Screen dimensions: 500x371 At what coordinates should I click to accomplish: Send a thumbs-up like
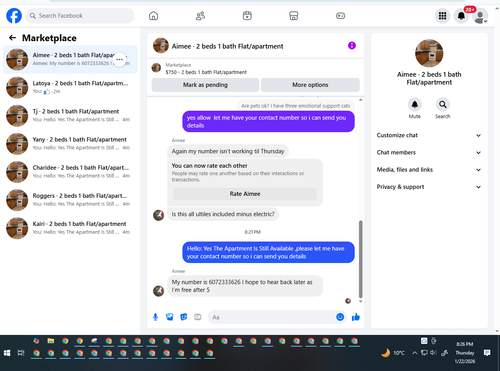356,317
